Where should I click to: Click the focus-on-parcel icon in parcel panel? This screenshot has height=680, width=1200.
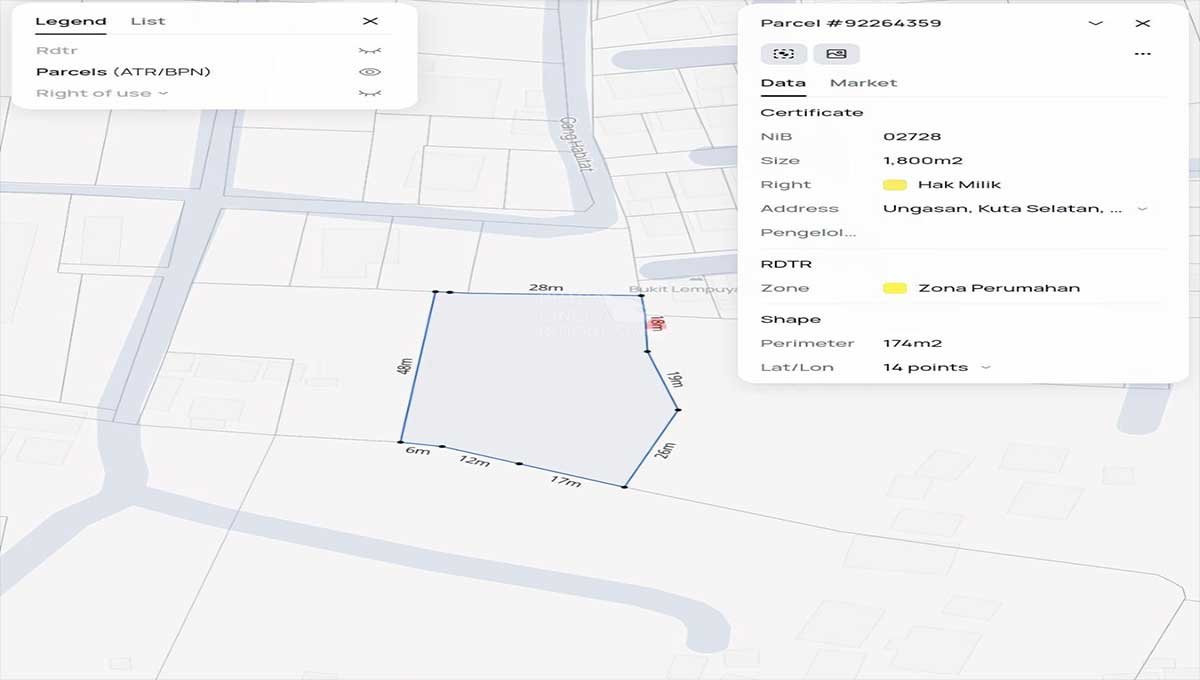(x=784, y=54)
